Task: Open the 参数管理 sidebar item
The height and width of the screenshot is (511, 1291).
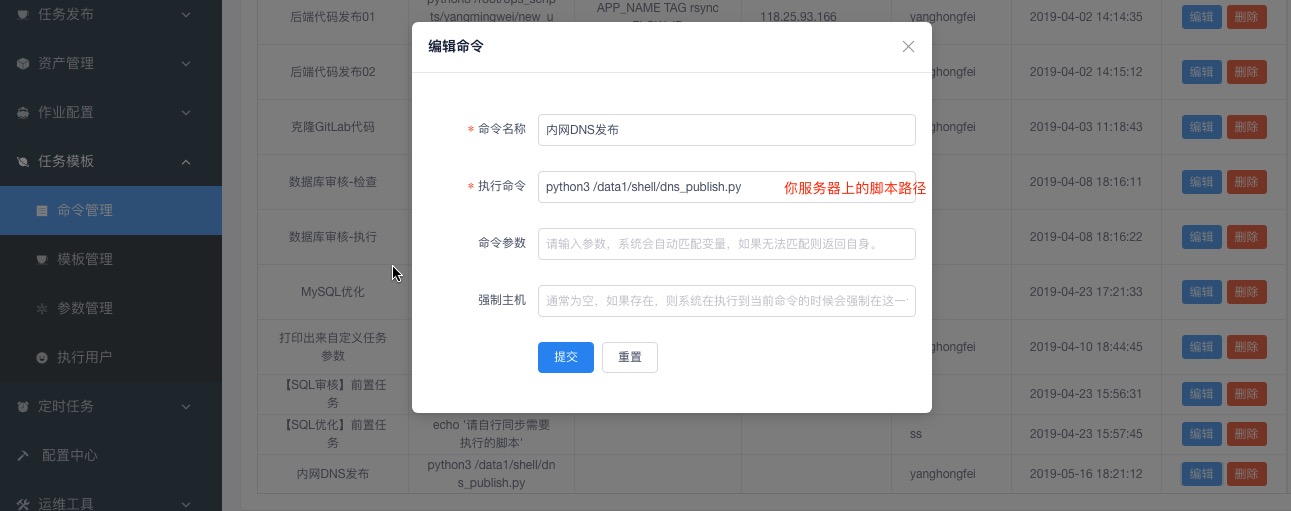Action: tap(110, 308)
